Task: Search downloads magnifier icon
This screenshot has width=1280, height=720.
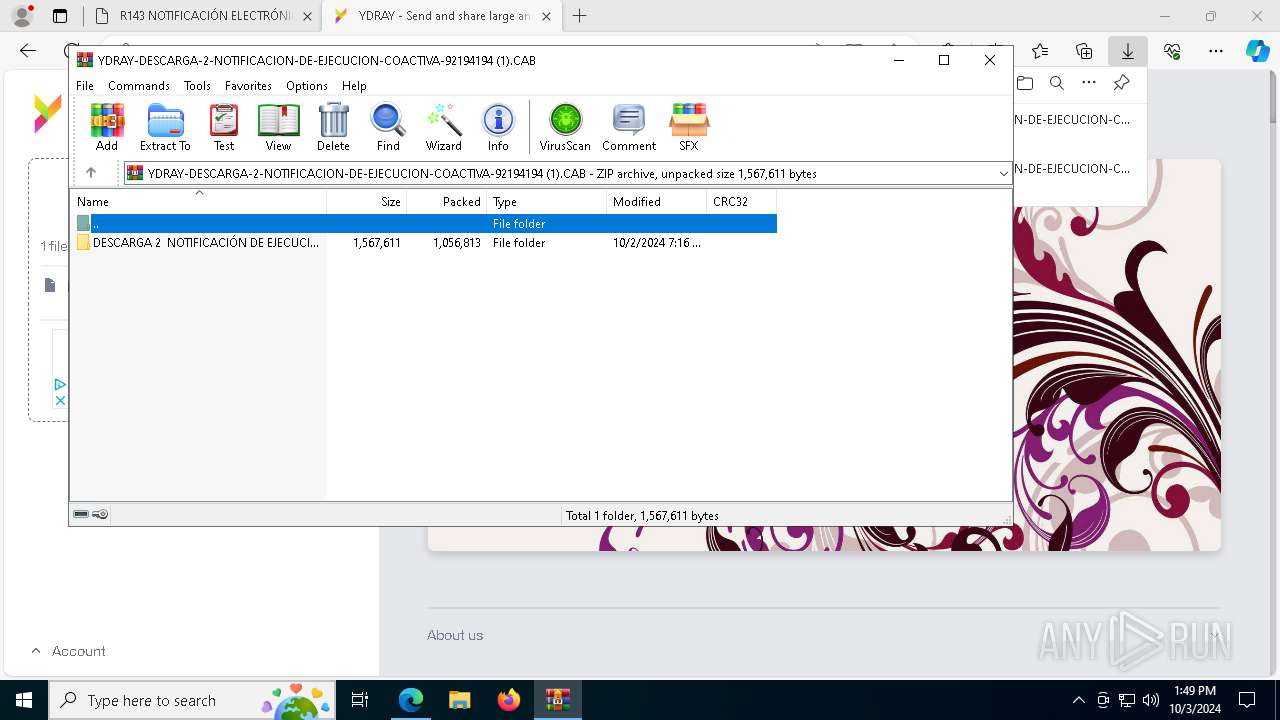Action: click(x=1057, y=83)
